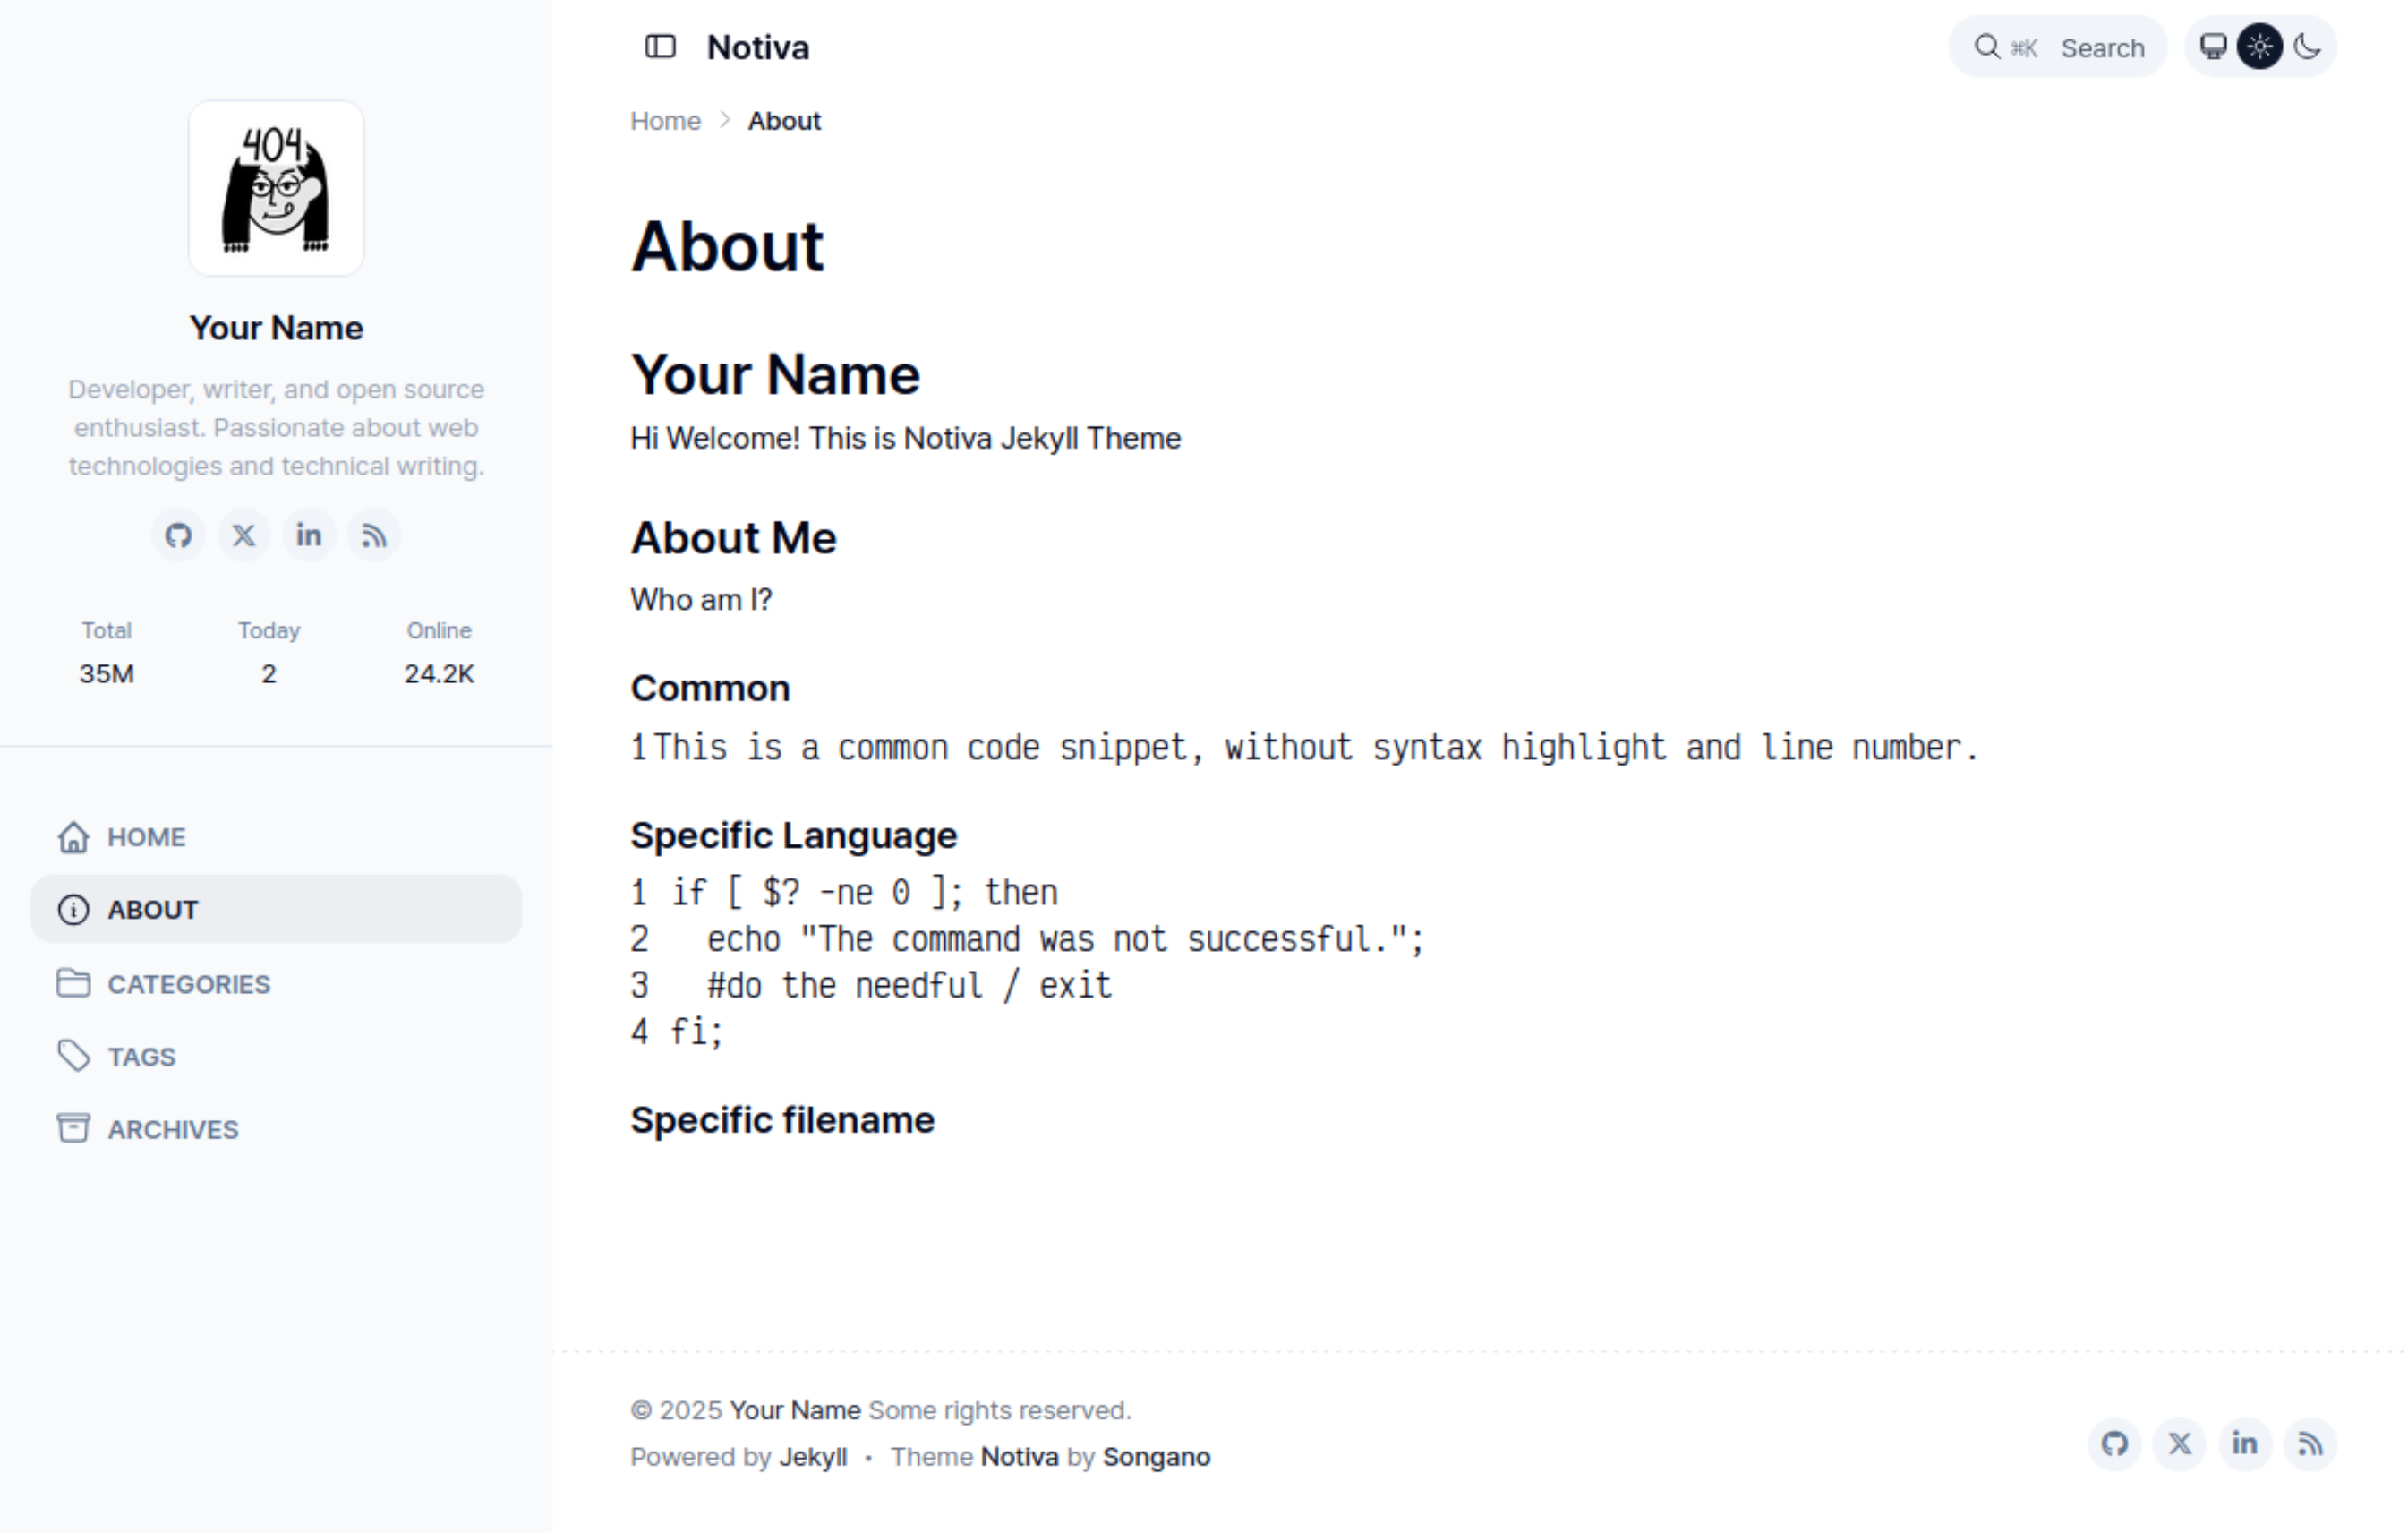This screenshot has width=2408, height=1533.
Task: Open RSS feed icon in sidebar profile
Action: (x=374, y=535)
